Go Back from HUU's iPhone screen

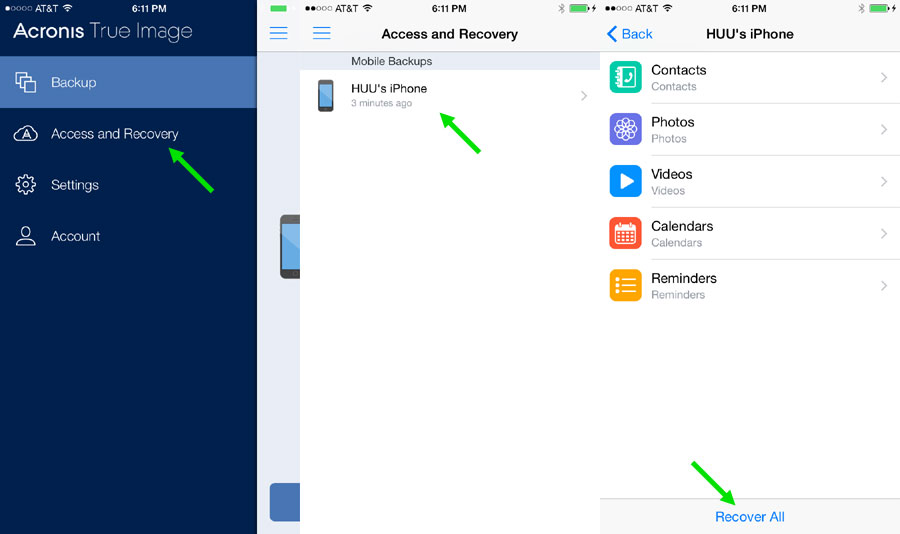click(x=630, y=34)
